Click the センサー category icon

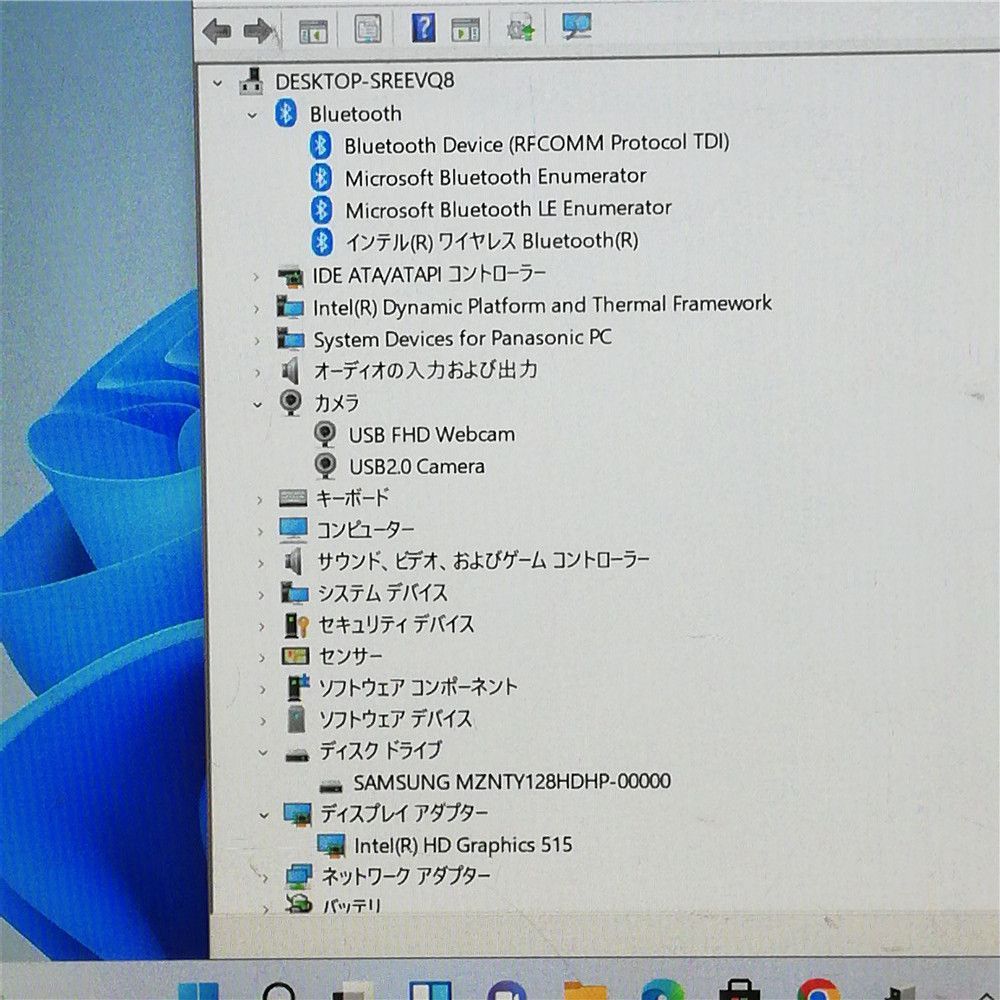(x=295, y=656)
